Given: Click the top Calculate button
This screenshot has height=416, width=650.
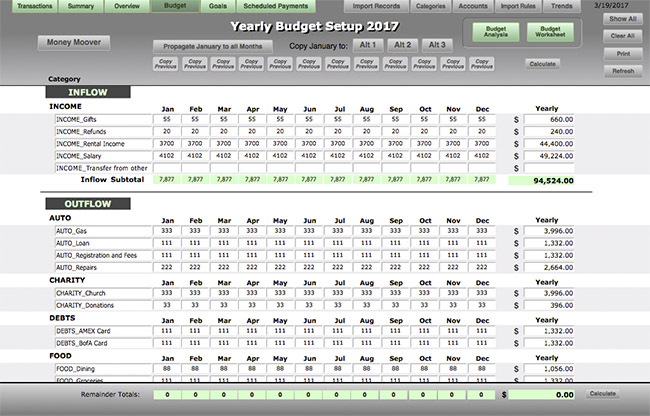Looking at the screenshot, I should pos(542,64).
